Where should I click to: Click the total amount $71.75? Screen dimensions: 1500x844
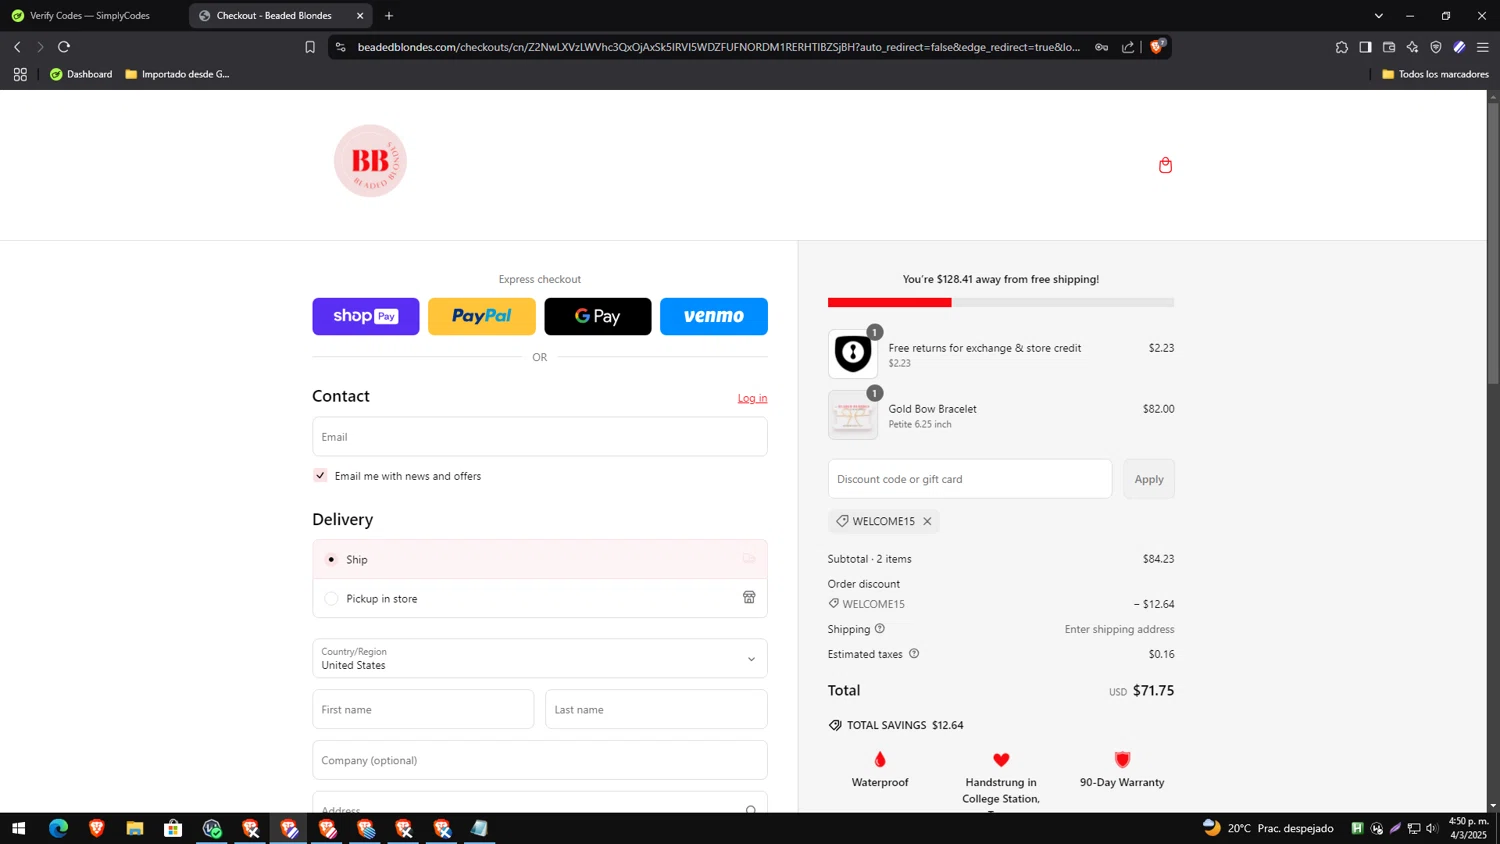click(x=1153, y=690)
